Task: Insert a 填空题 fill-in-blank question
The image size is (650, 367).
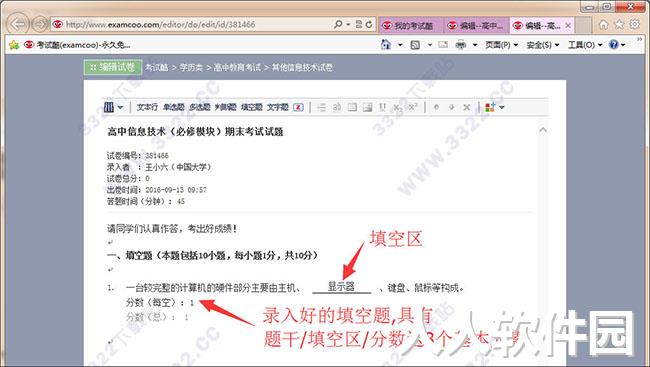Action: (x=252, y=107)
